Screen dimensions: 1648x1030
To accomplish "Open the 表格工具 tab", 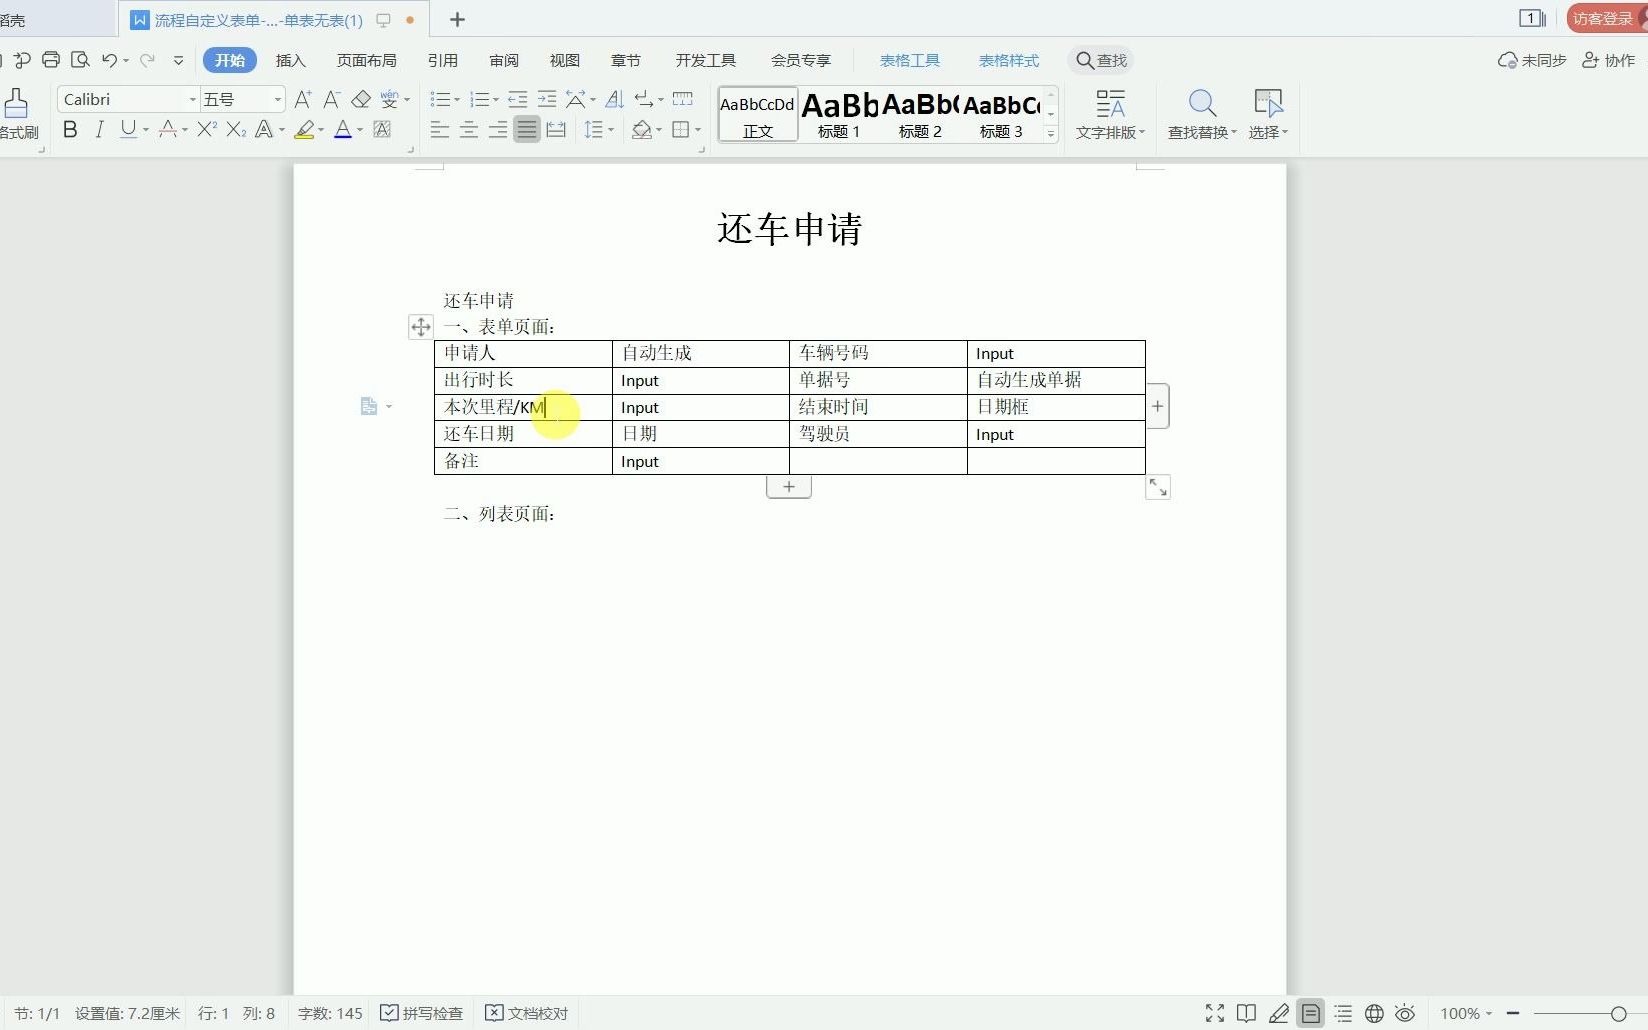I will [909, 60].
